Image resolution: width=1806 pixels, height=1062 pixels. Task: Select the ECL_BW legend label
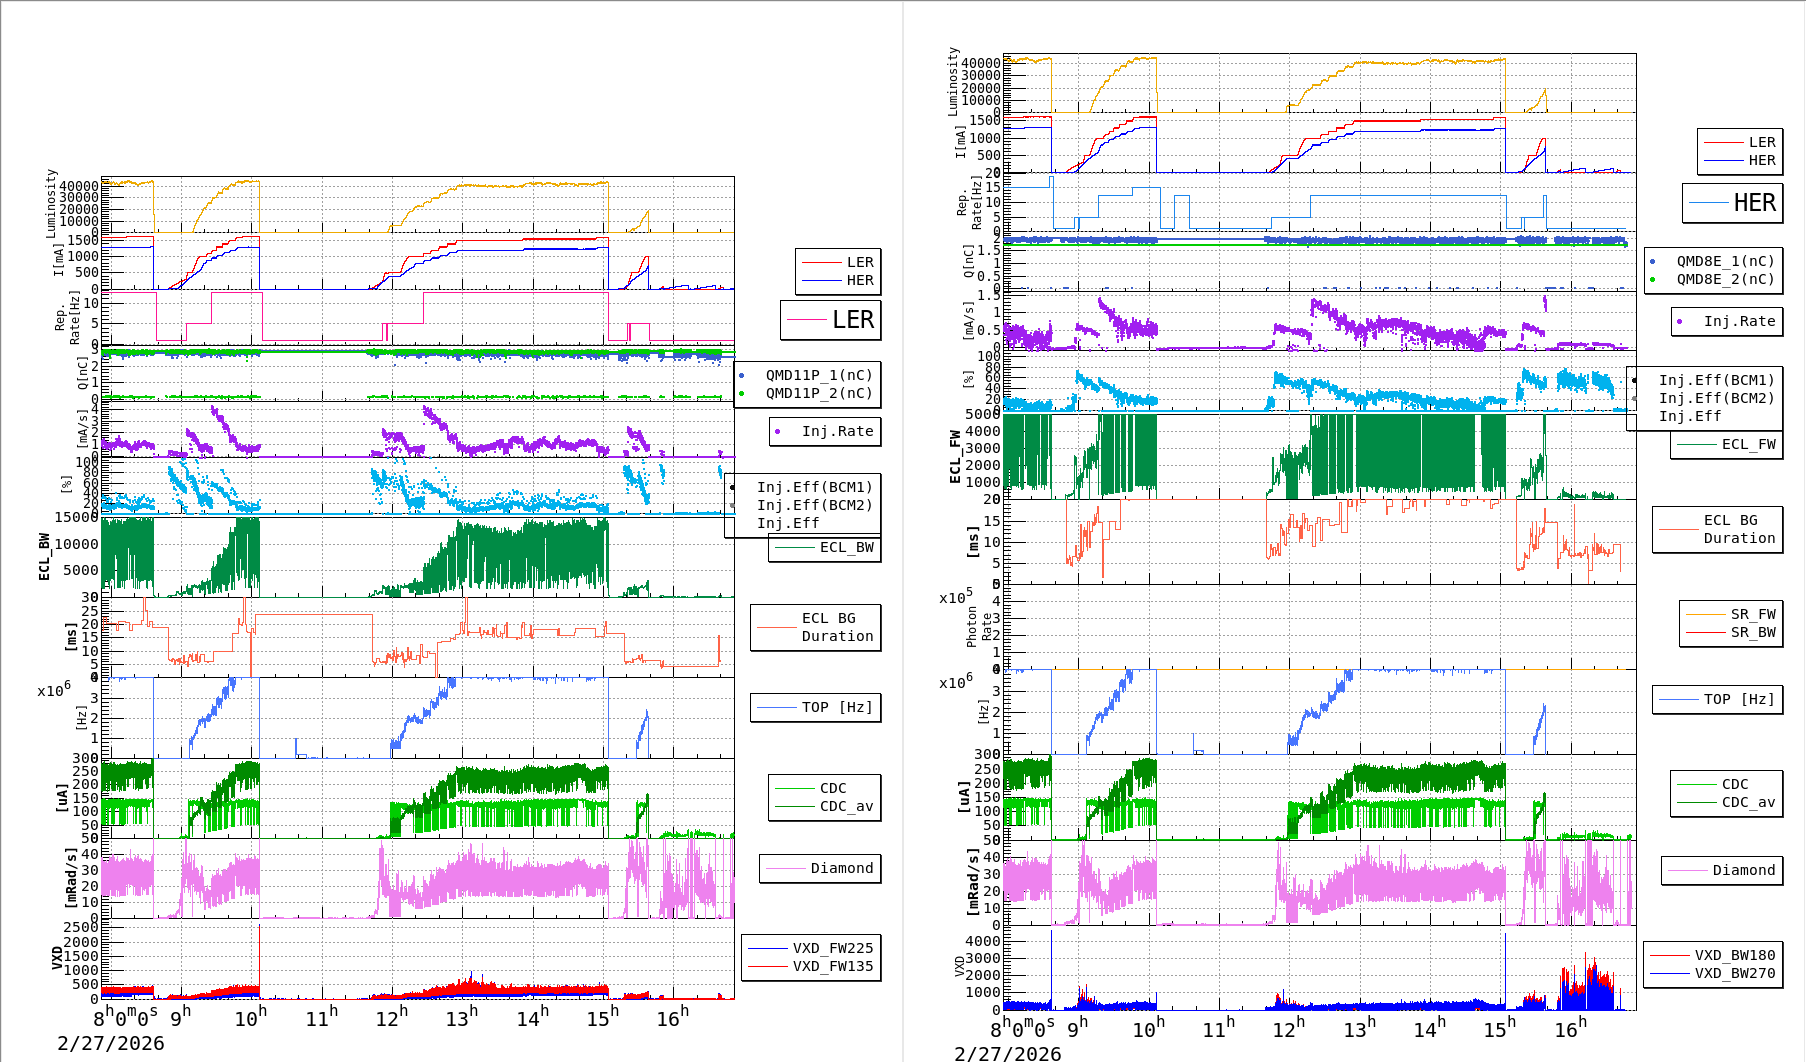846,547
